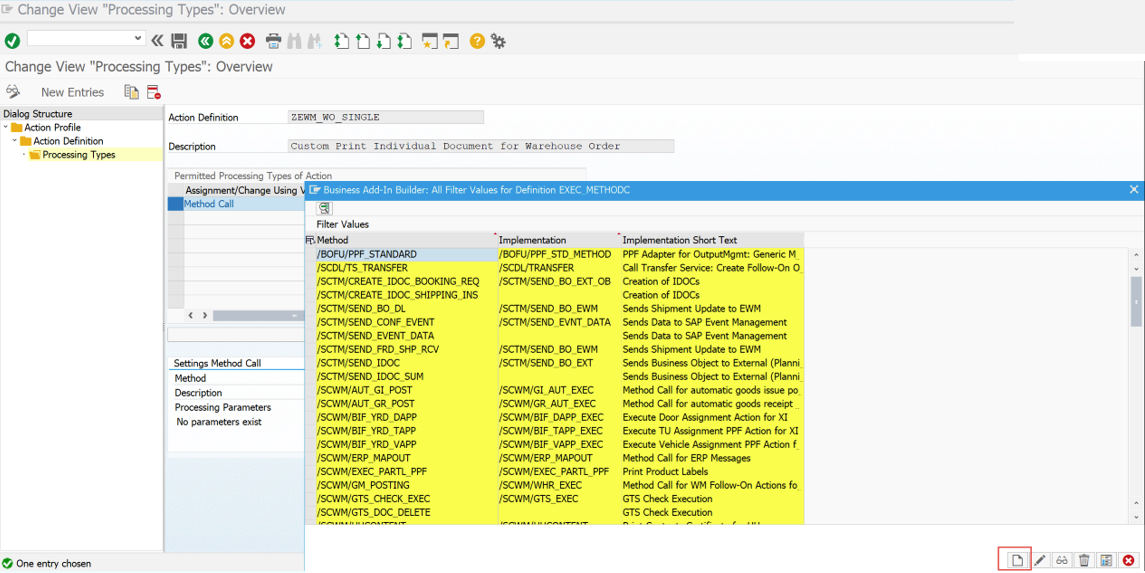Open customize local layout gear icon

[x=498, y=41]
